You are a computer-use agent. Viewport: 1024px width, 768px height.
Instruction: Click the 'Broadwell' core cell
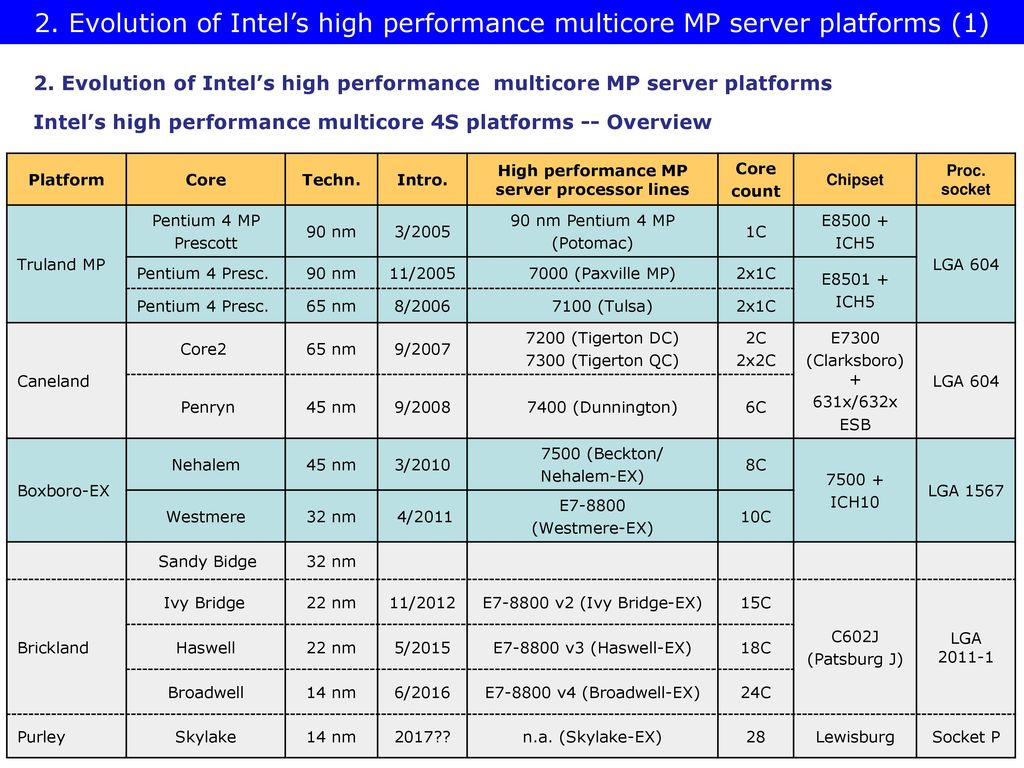tap(206, 692)
